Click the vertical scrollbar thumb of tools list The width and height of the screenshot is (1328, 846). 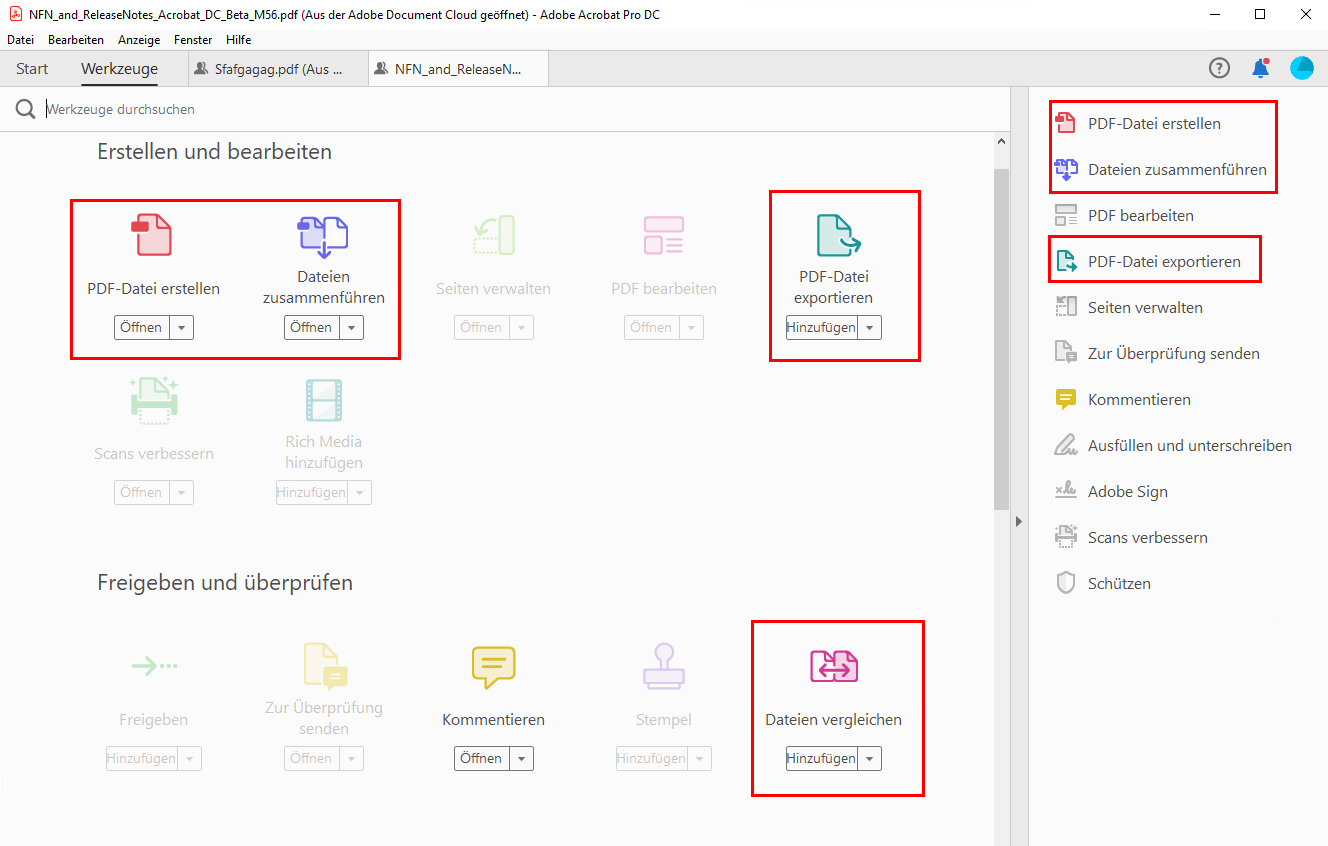point(1002,340)
